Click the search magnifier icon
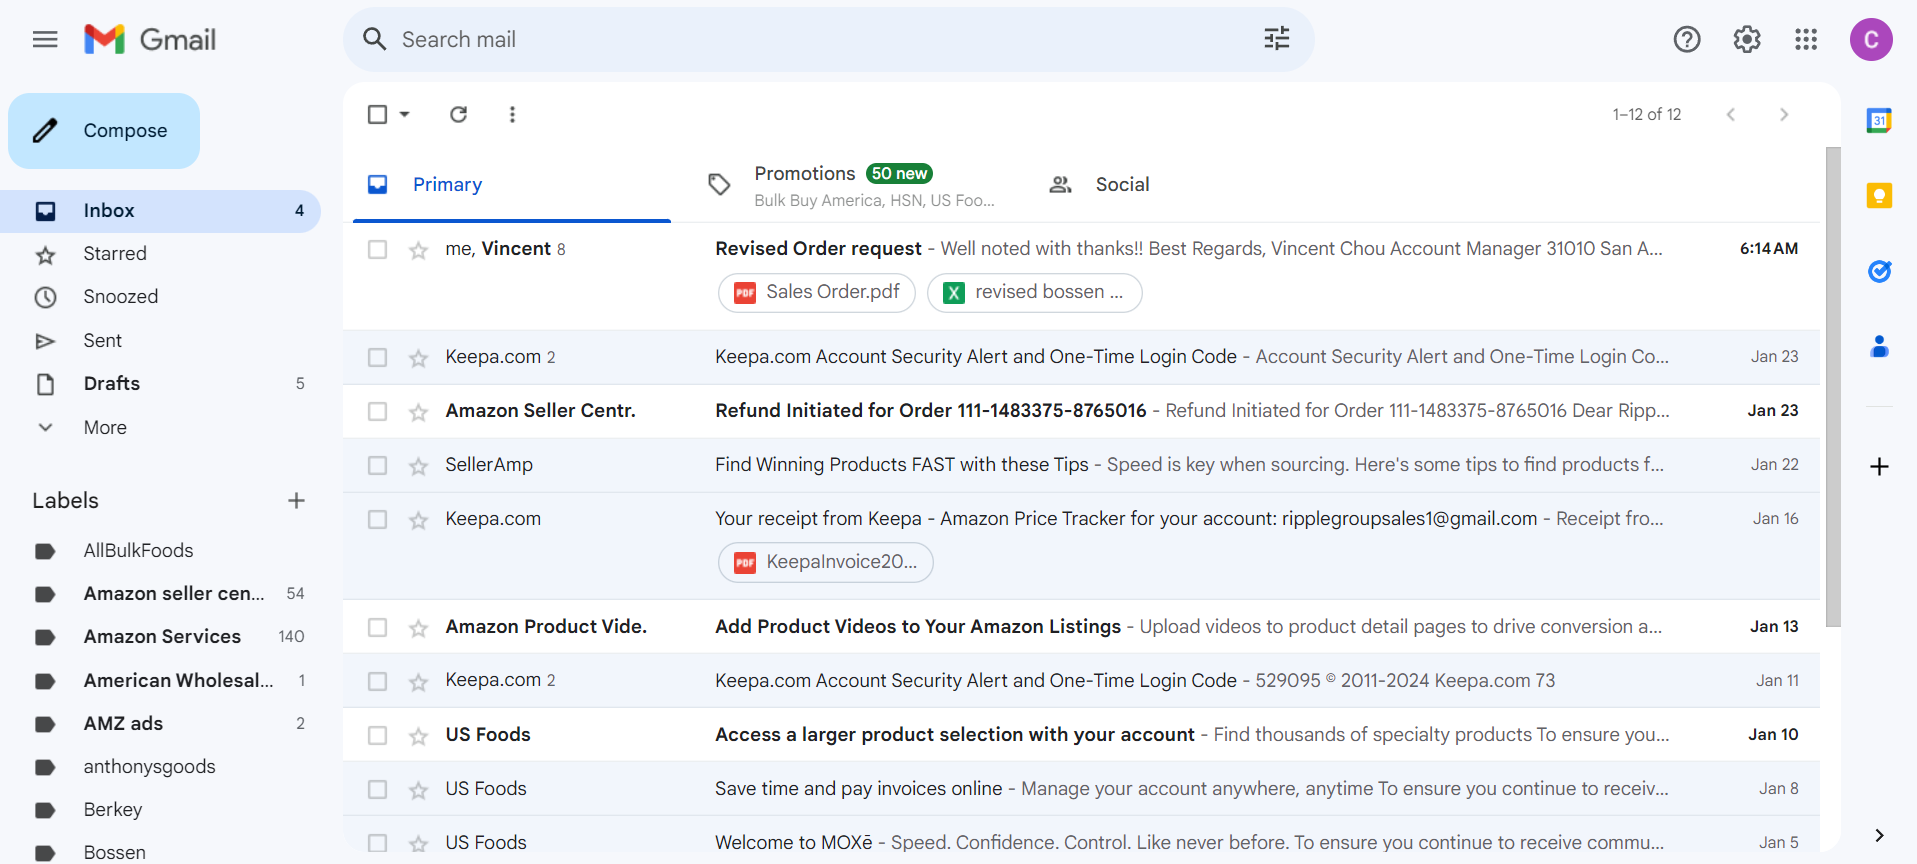This screenshot has width=1917, height=864. pyautogui.click(x=374, y=39)
